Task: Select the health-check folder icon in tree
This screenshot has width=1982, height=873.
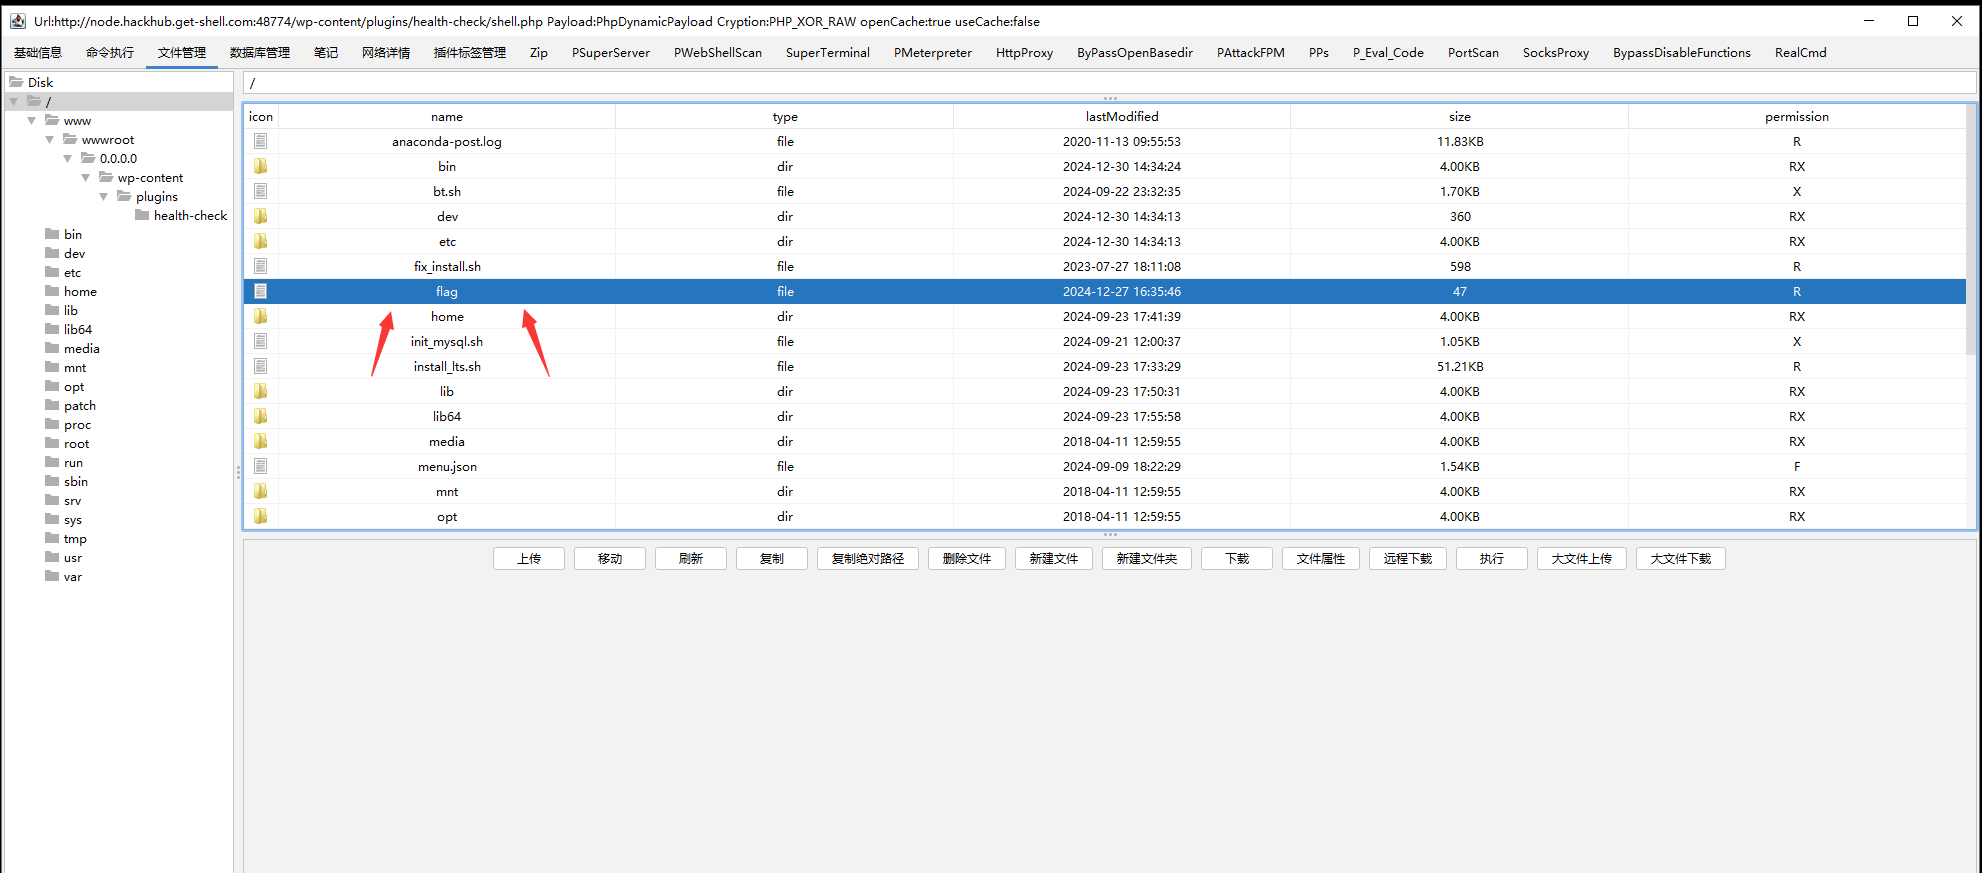Action: pos(142,215)
